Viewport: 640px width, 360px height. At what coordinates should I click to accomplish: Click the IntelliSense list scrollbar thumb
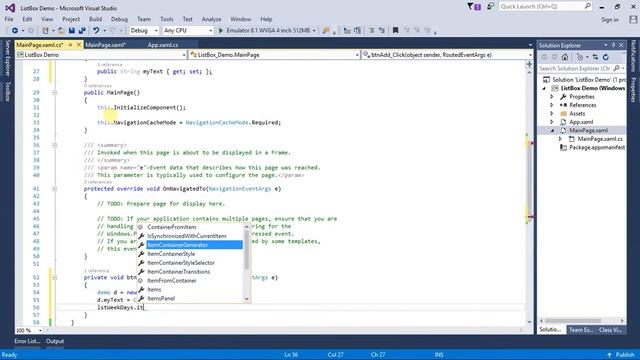tap(246, 249)
